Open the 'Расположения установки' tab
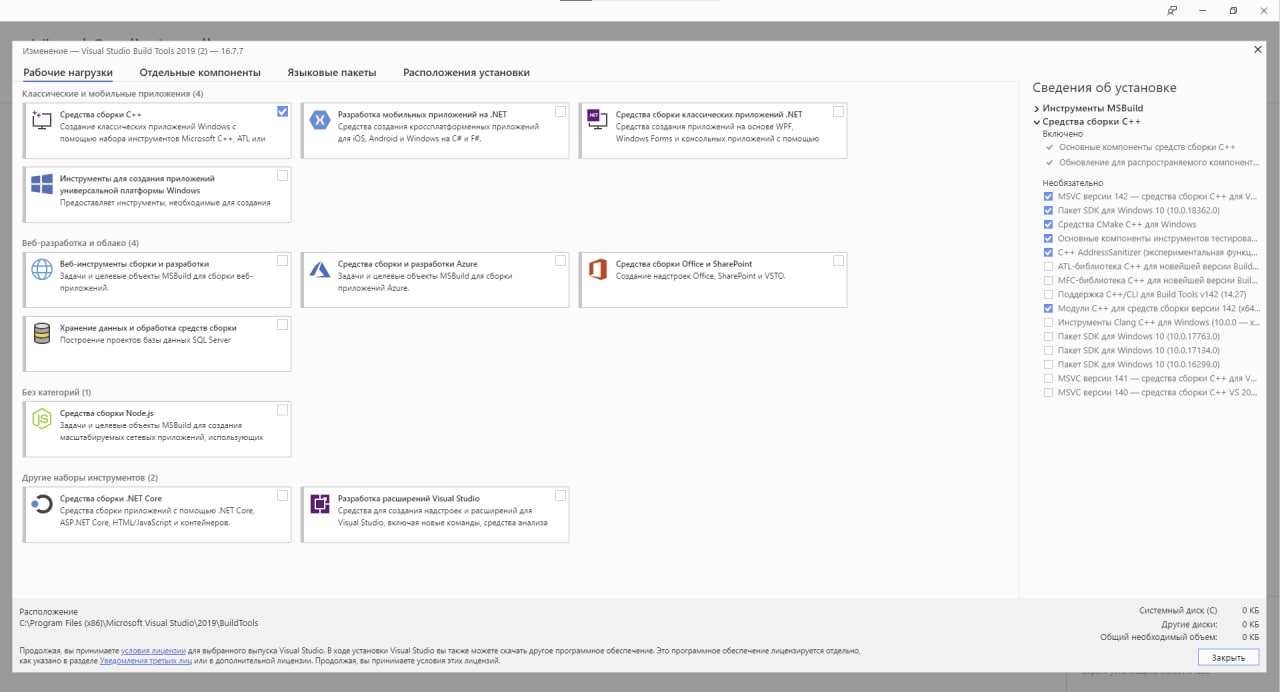1280x692 pixels. [x=466, y=72]
